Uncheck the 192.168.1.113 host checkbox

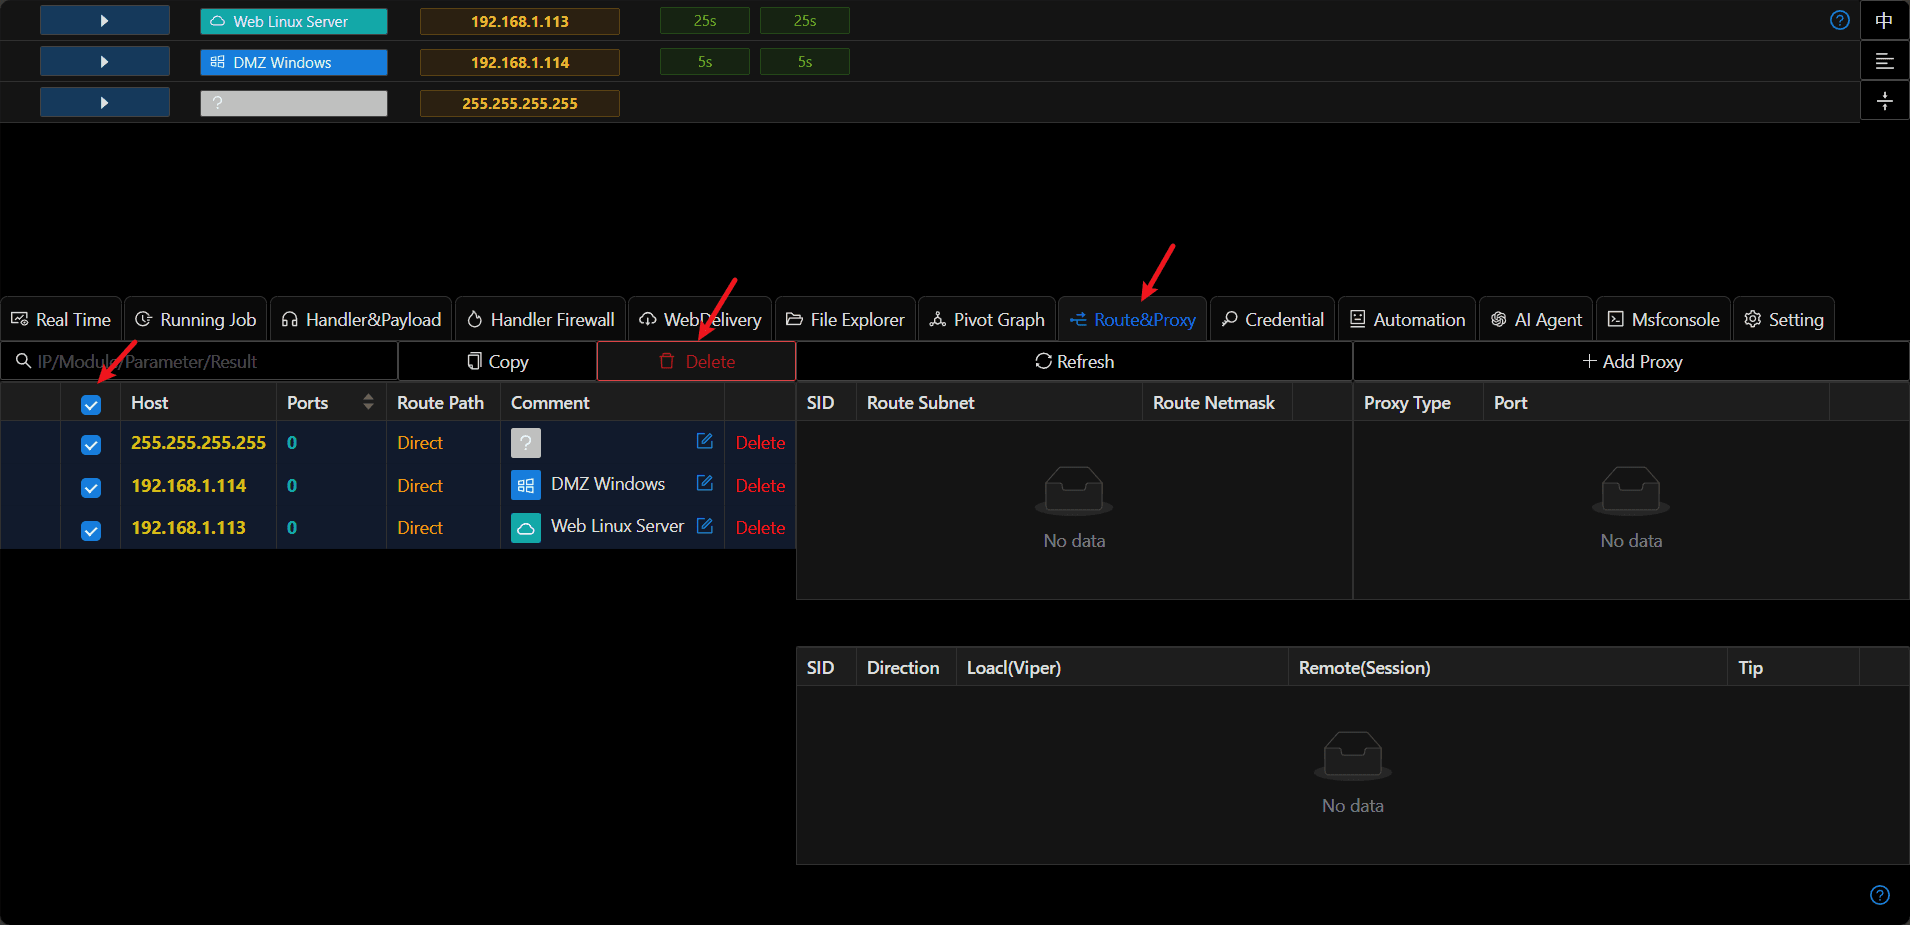tap(91, 530)
